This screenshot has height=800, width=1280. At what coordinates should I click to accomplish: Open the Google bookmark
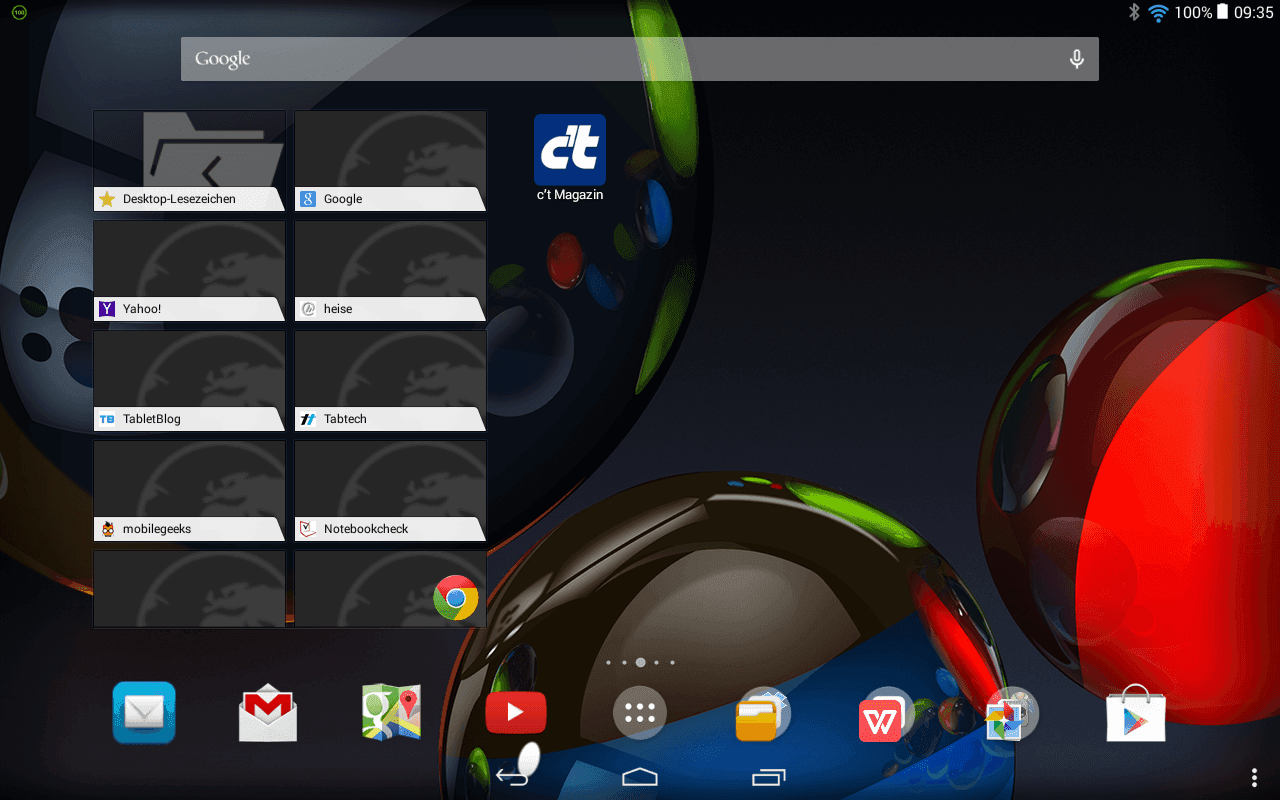pyautogui.click(x=391, y=160)
